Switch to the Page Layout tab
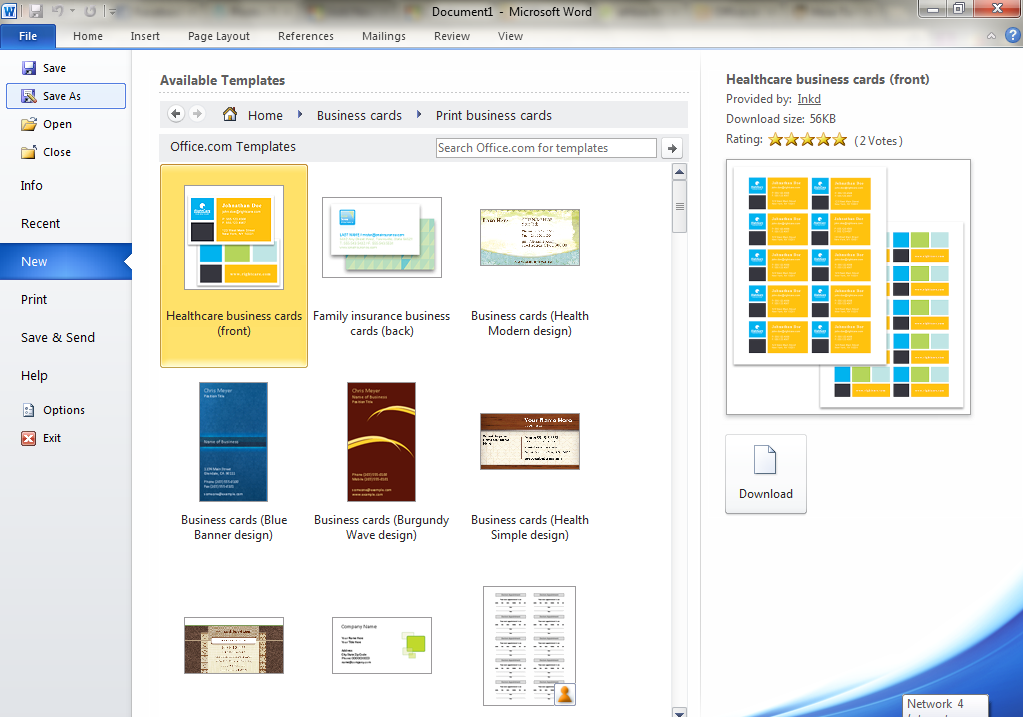 [219, 36]
